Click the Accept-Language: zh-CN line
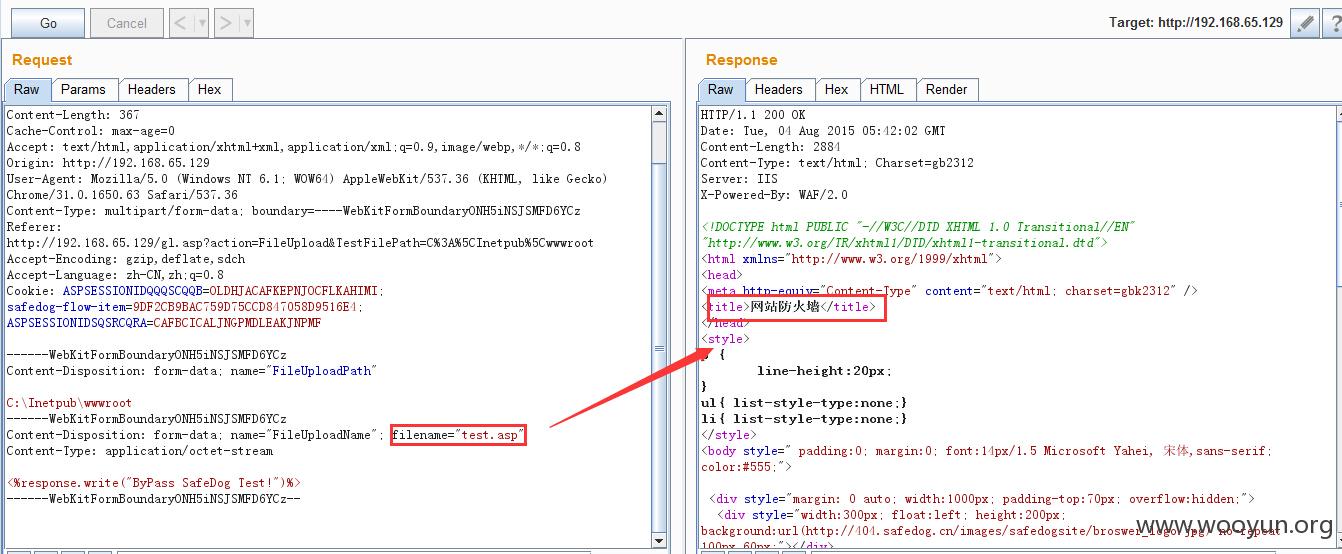Image resolution: width=1342 pixels, height=554 pixels. coord(115,275)
